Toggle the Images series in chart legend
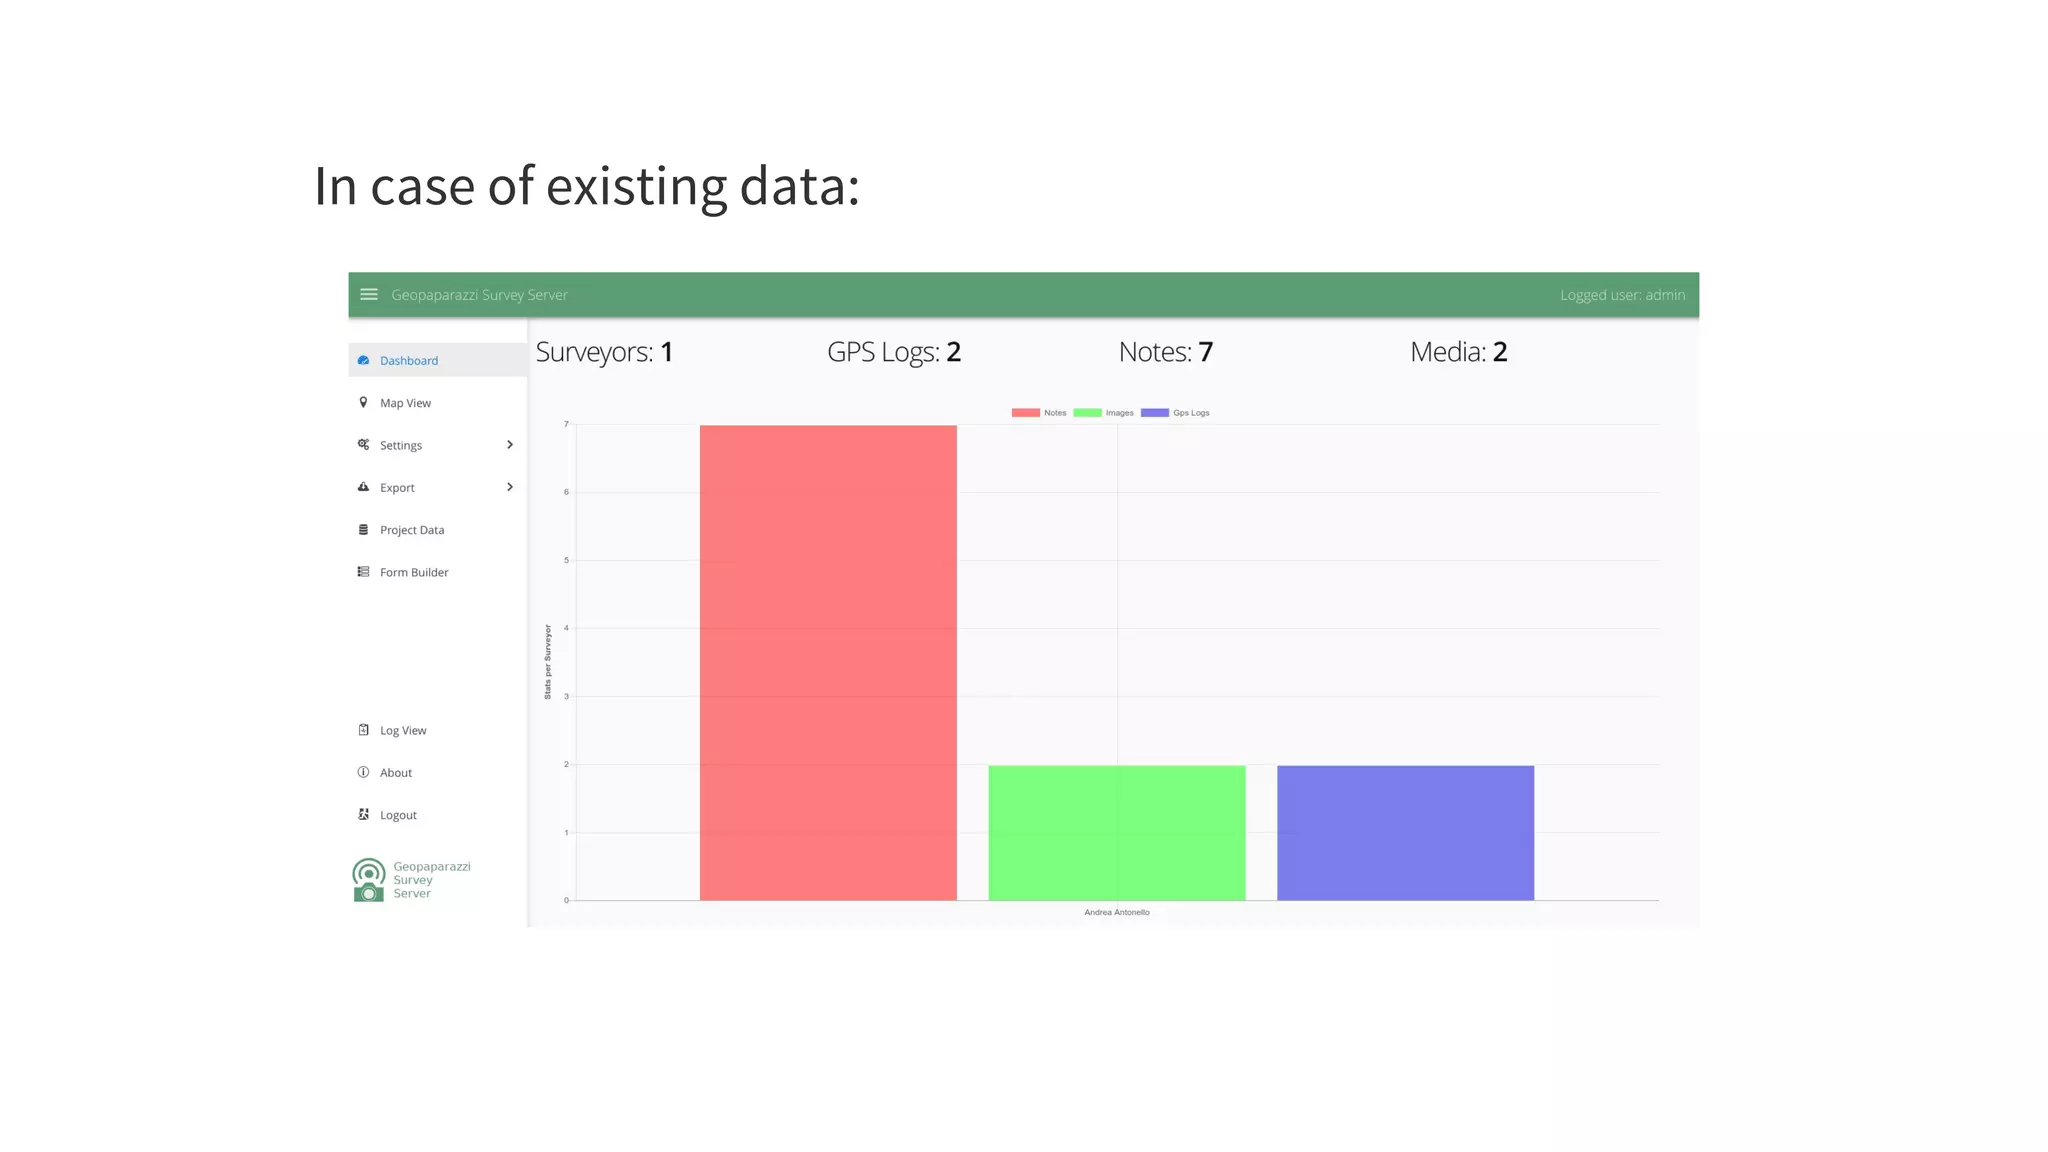The image size is (2048, 1152). (x=1104, y=413)
